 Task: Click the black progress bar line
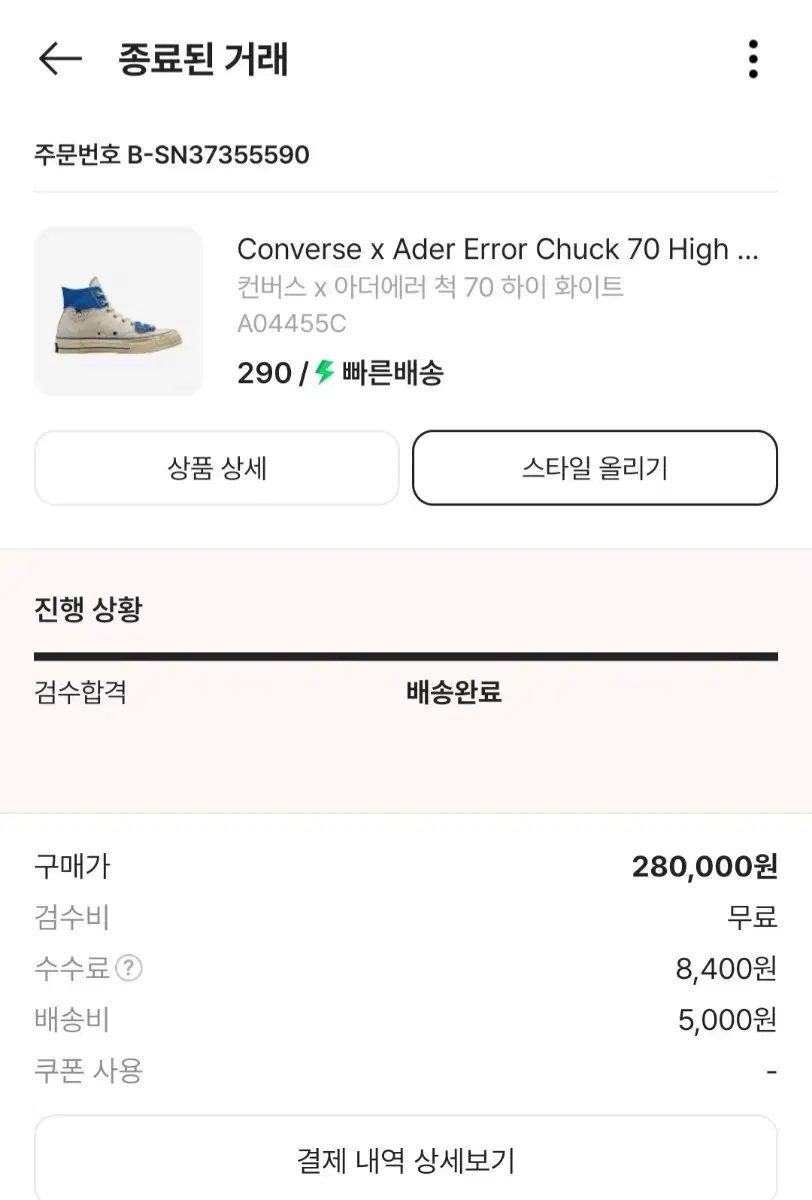[406, 657]
